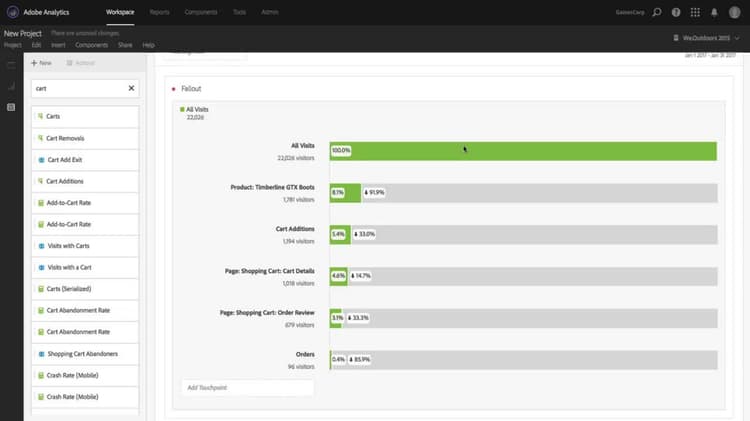
Task: Click the green All Visits segment swatch
Action: pyautogui.click(x=182, y=110)
